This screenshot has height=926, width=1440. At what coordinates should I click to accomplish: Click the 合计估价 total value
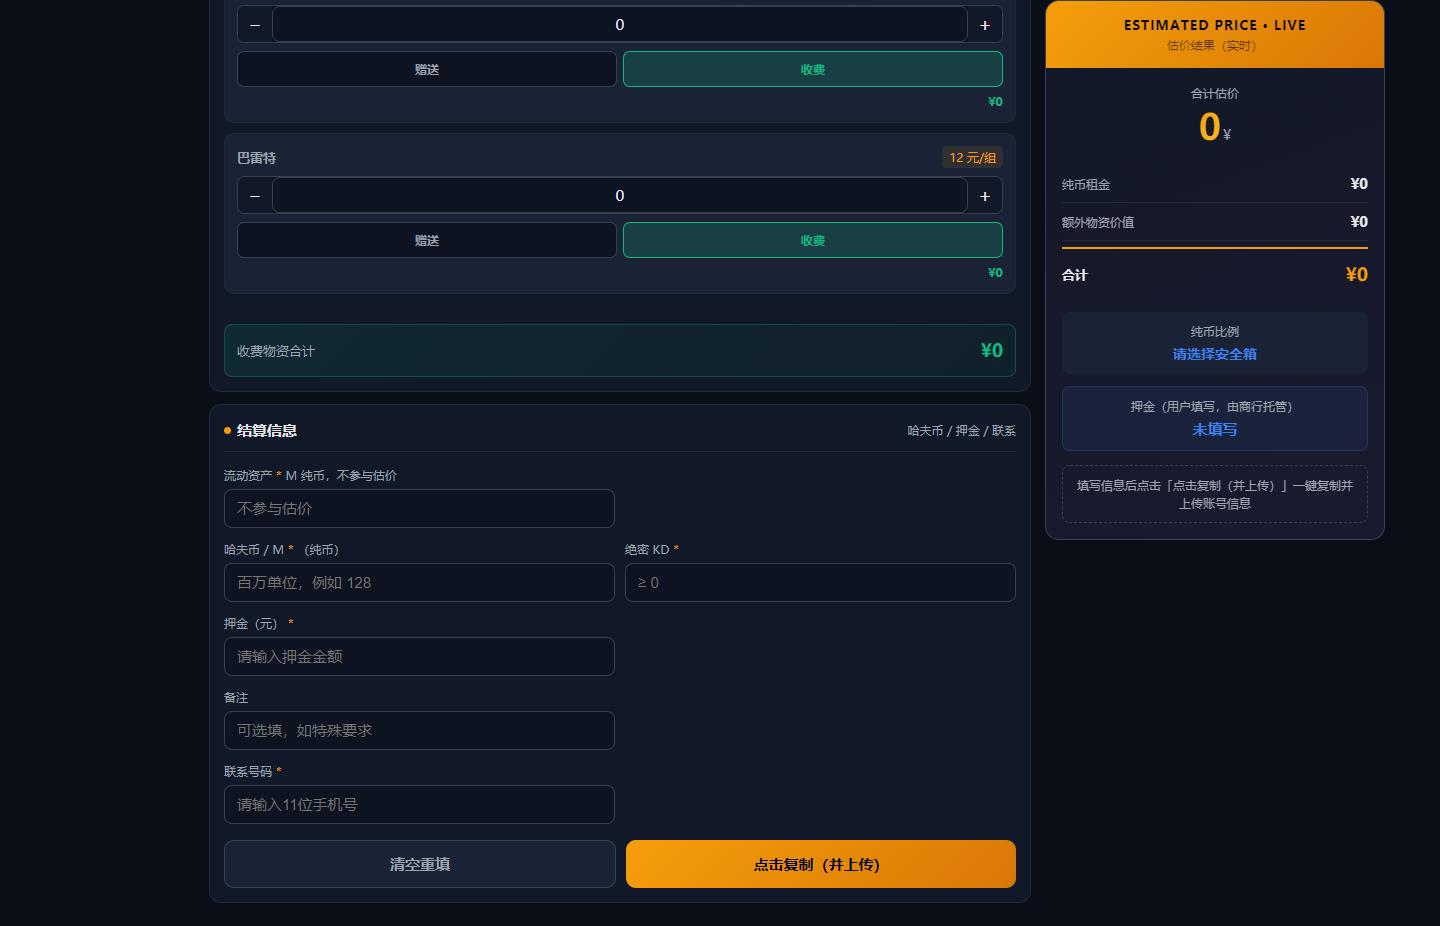coord(1215,127)
